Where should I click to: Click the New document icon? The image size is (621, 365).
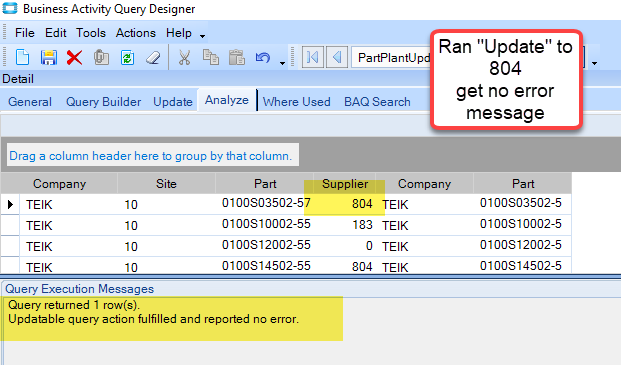(x=22, y=58)
